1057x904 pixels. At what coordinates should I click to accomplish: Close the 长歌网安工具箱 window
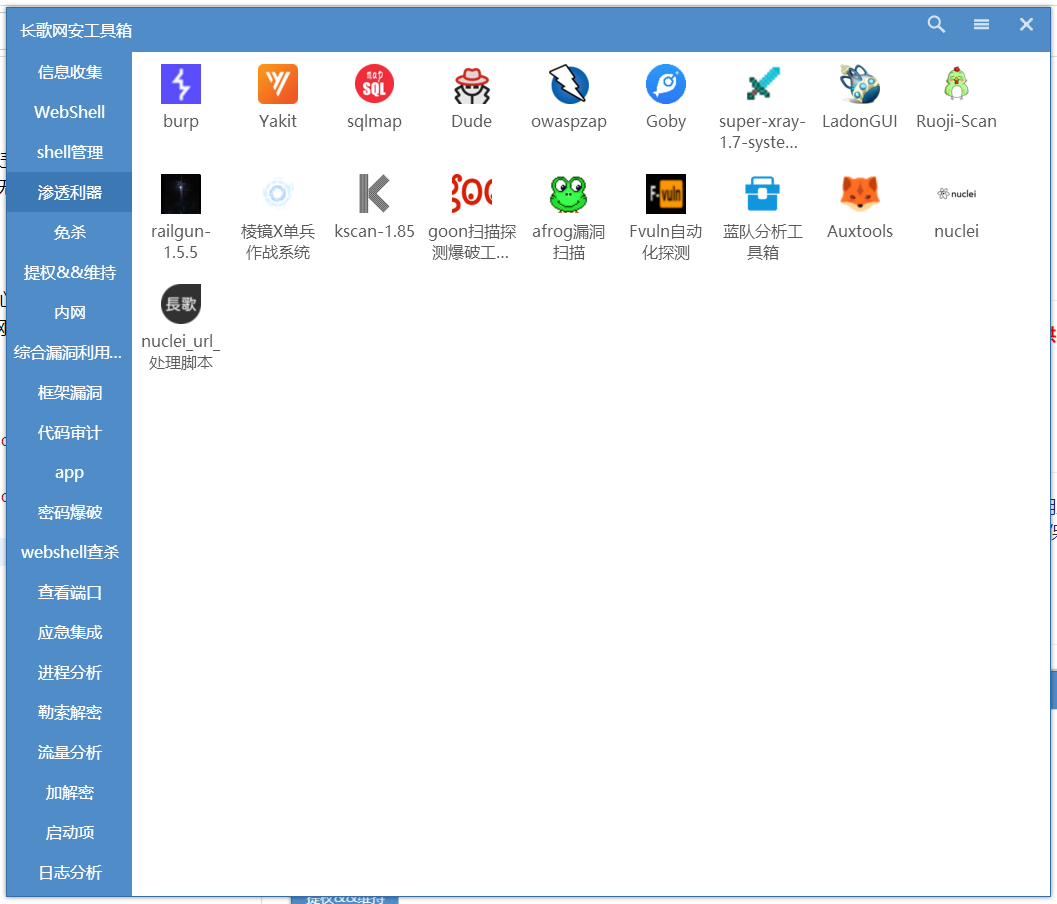click(1026, 24)
